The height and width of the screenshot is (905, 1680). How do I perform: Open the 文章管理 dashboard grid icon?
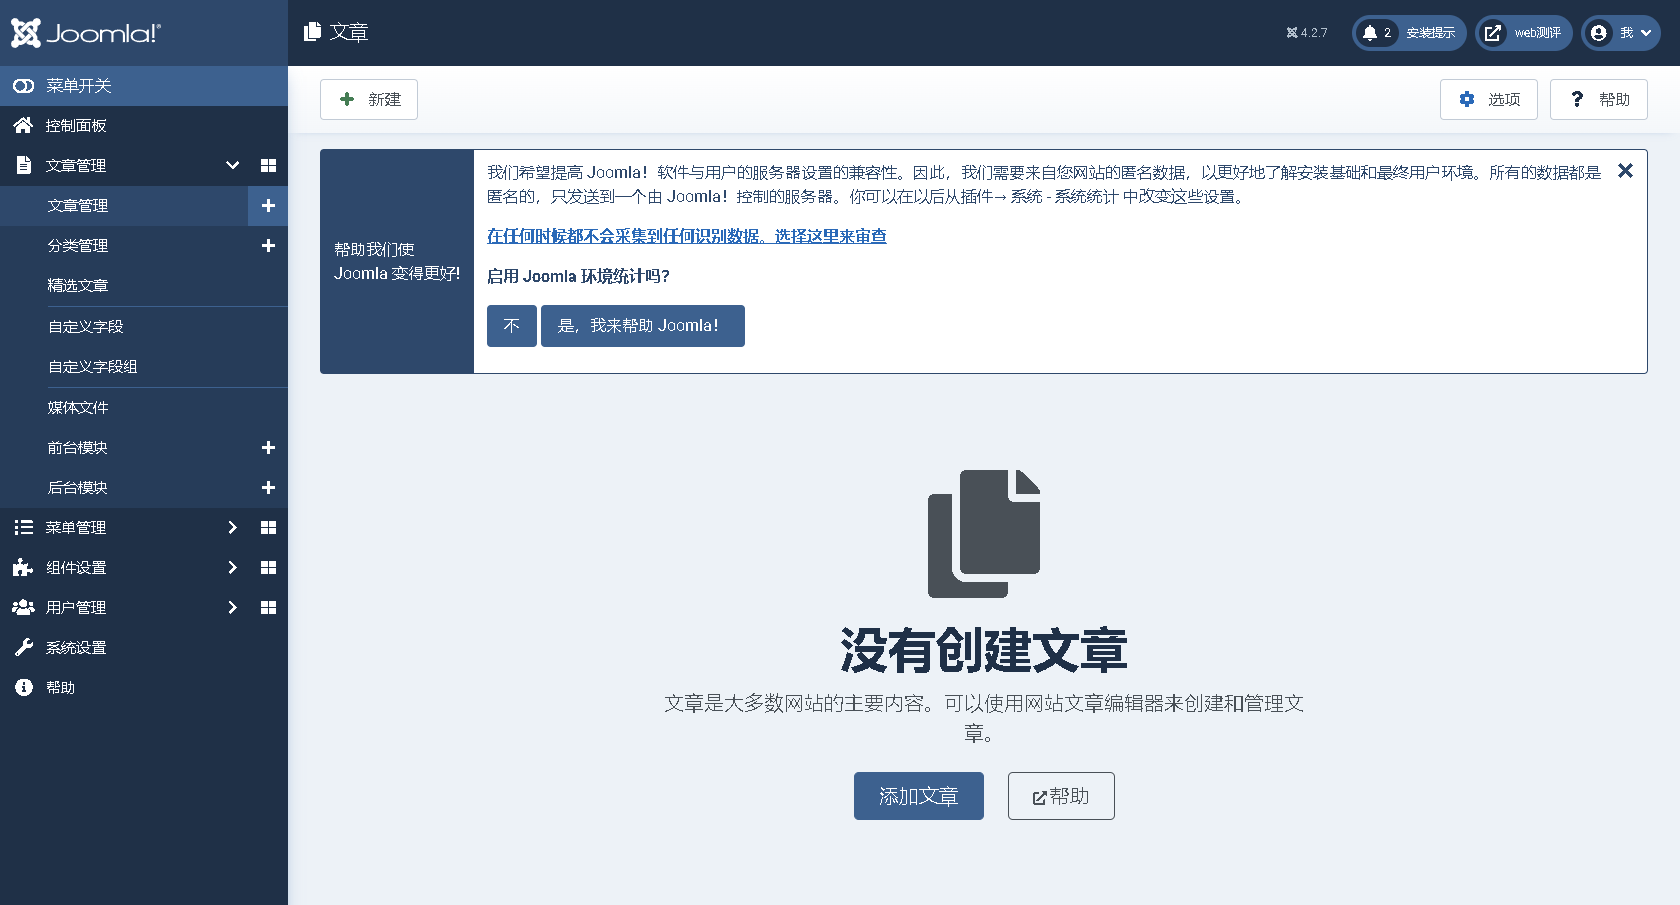(268, 166)
